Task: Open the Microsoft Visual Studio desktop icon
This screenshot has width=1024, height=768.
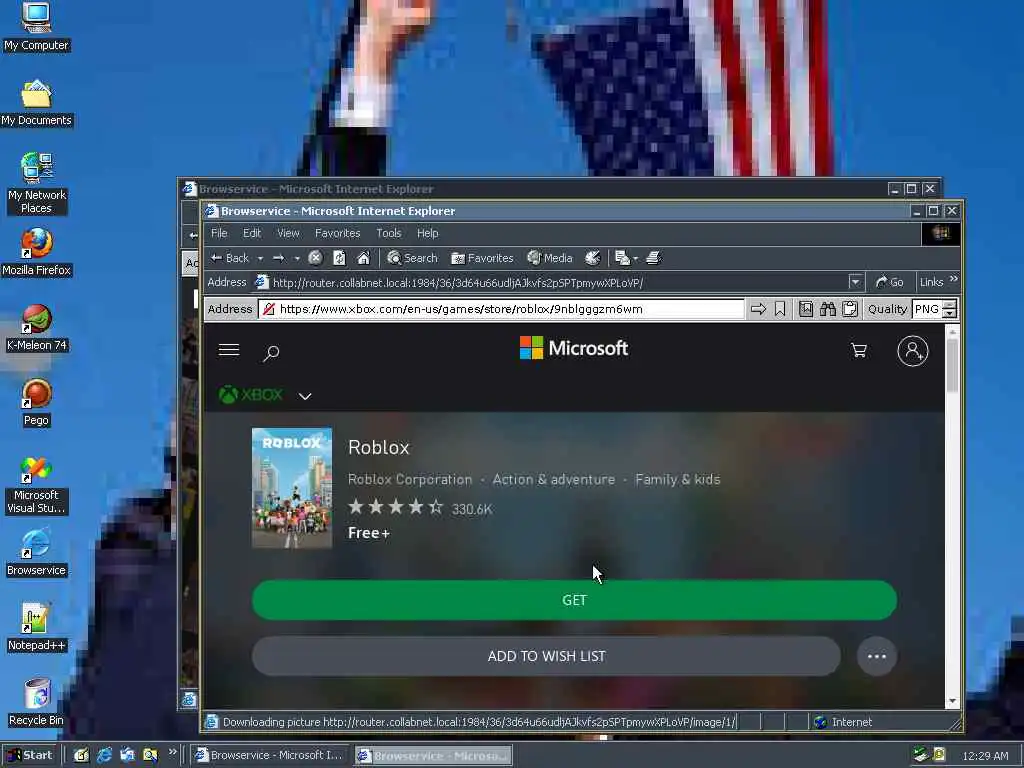Action: [37, 485]
